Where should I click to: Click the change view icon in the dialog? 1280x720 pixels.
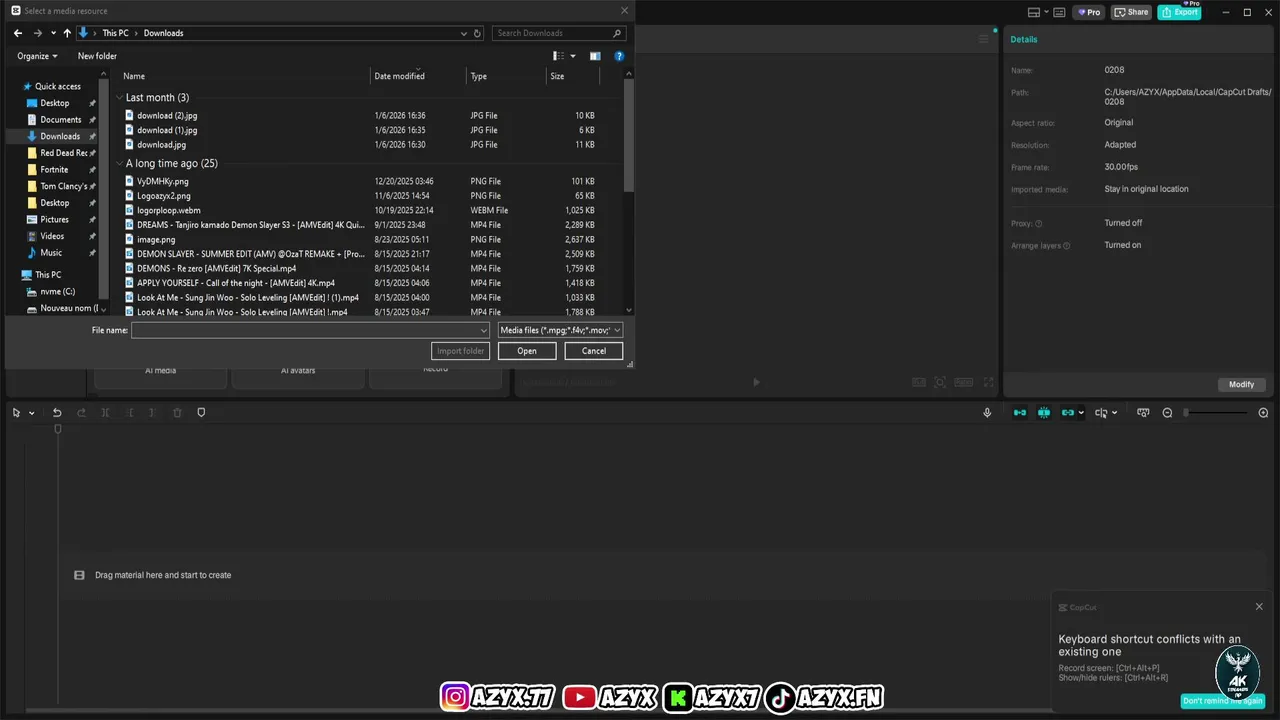point(558,56)
